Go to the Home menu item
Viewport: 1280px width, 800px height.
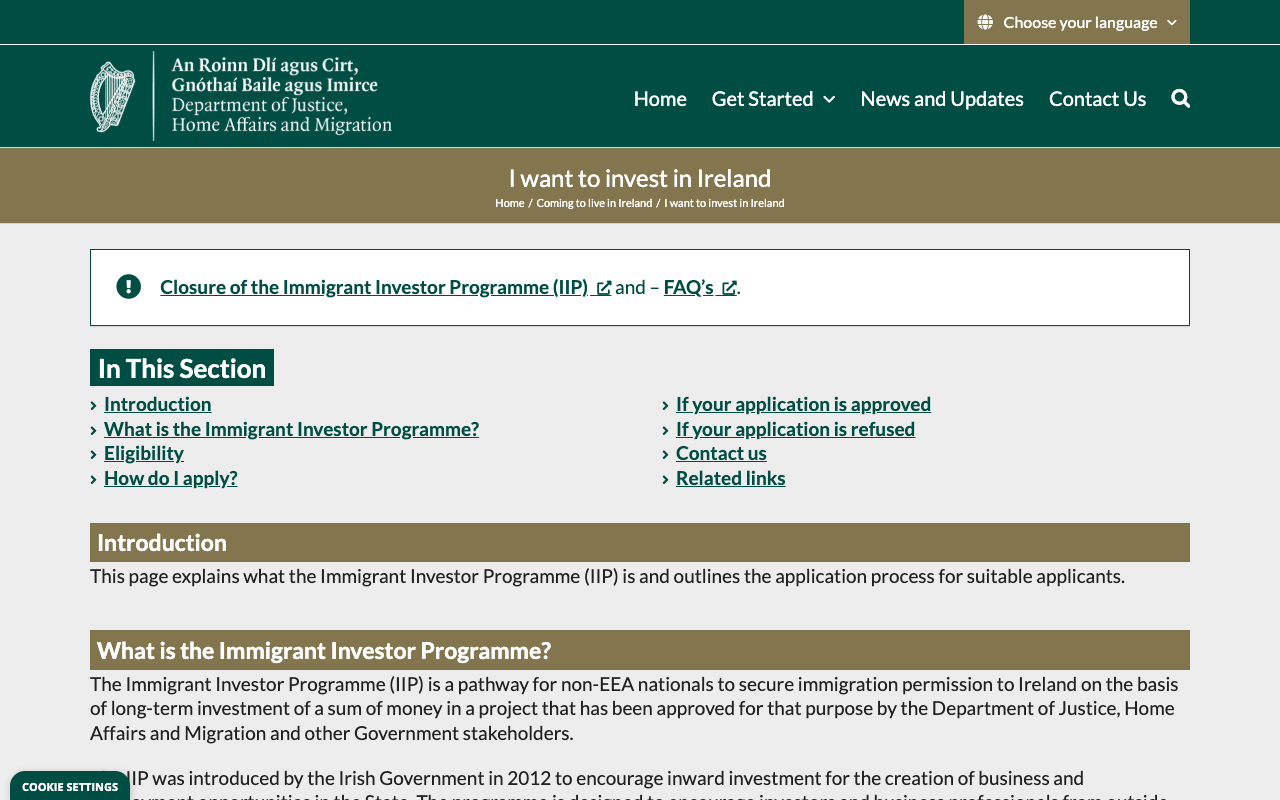pyautogui.click(x=660, y=98)
